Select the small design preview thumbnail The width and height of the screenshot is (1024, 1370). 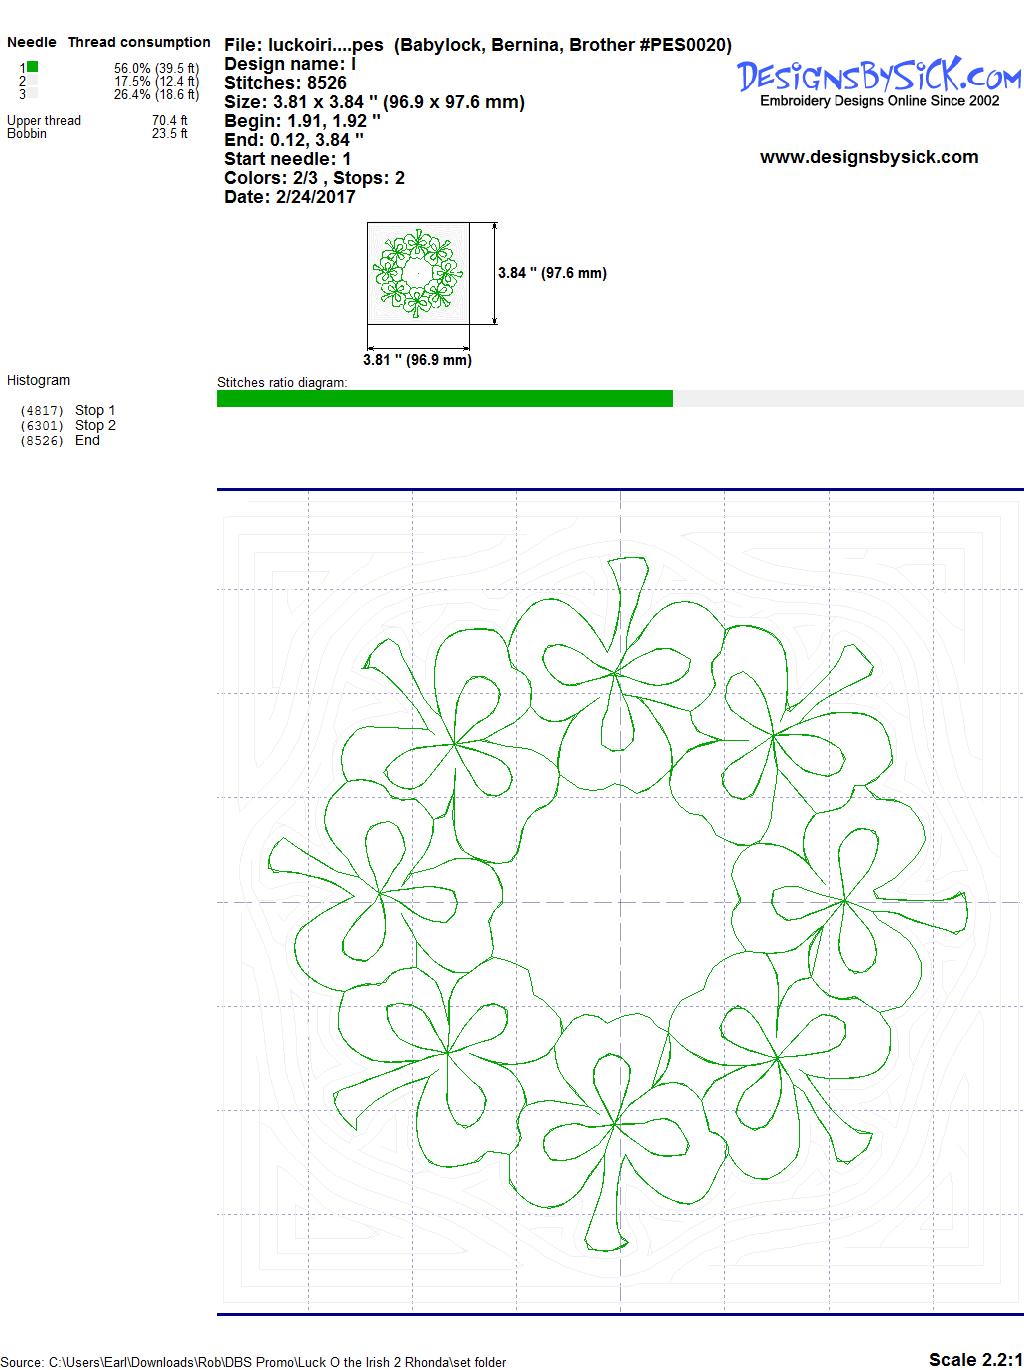point(416,273)
